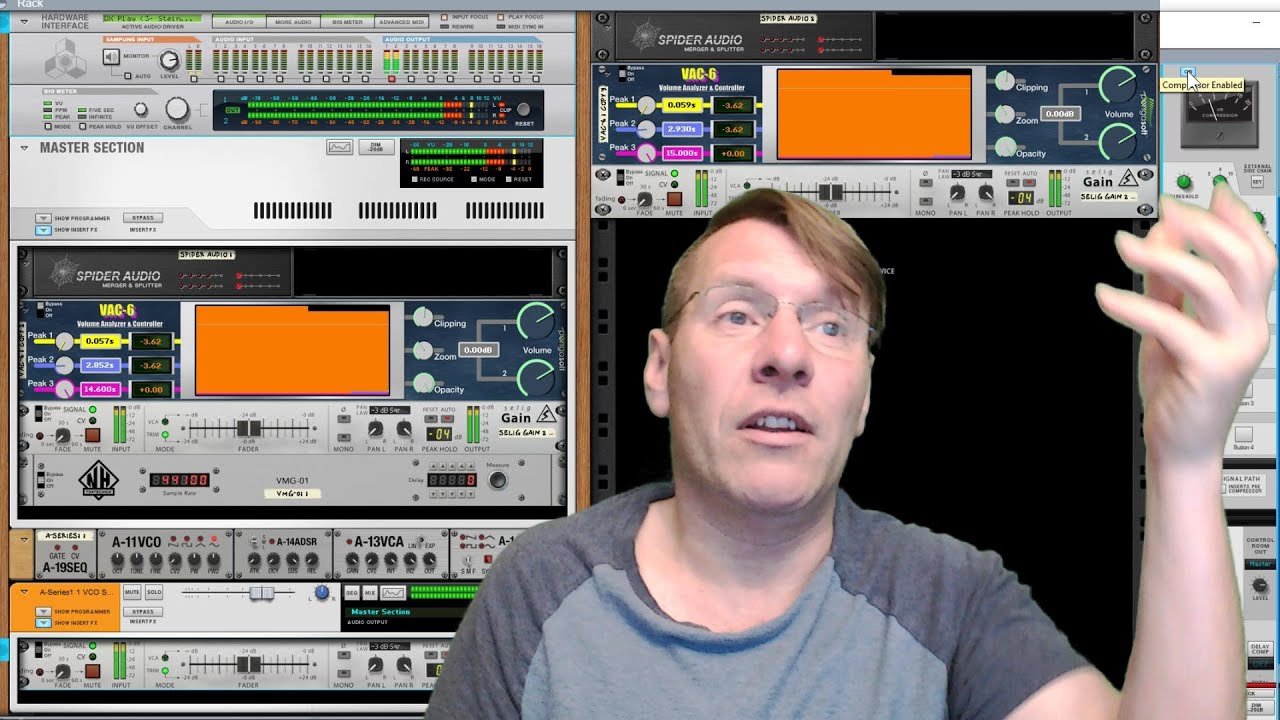Select the Audio I/O tab

(x=239, y=21)
